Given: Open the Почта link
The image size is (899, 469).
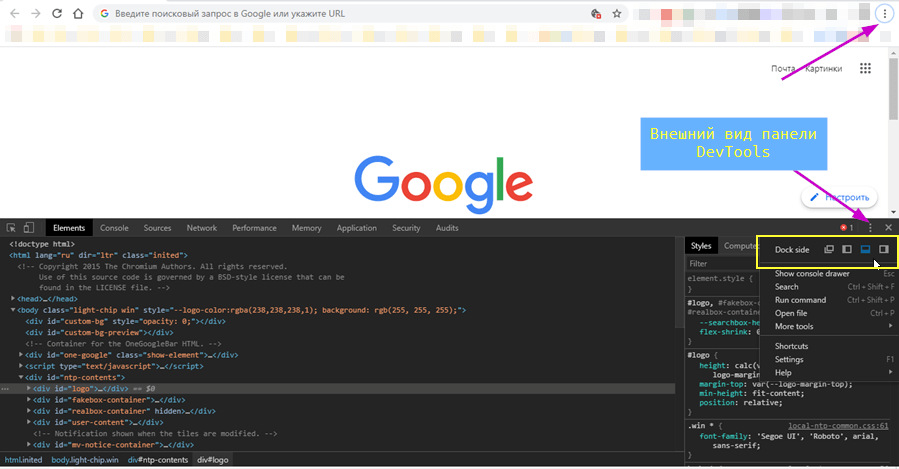Looking at the screenshot, I should (x=783, y=68).
